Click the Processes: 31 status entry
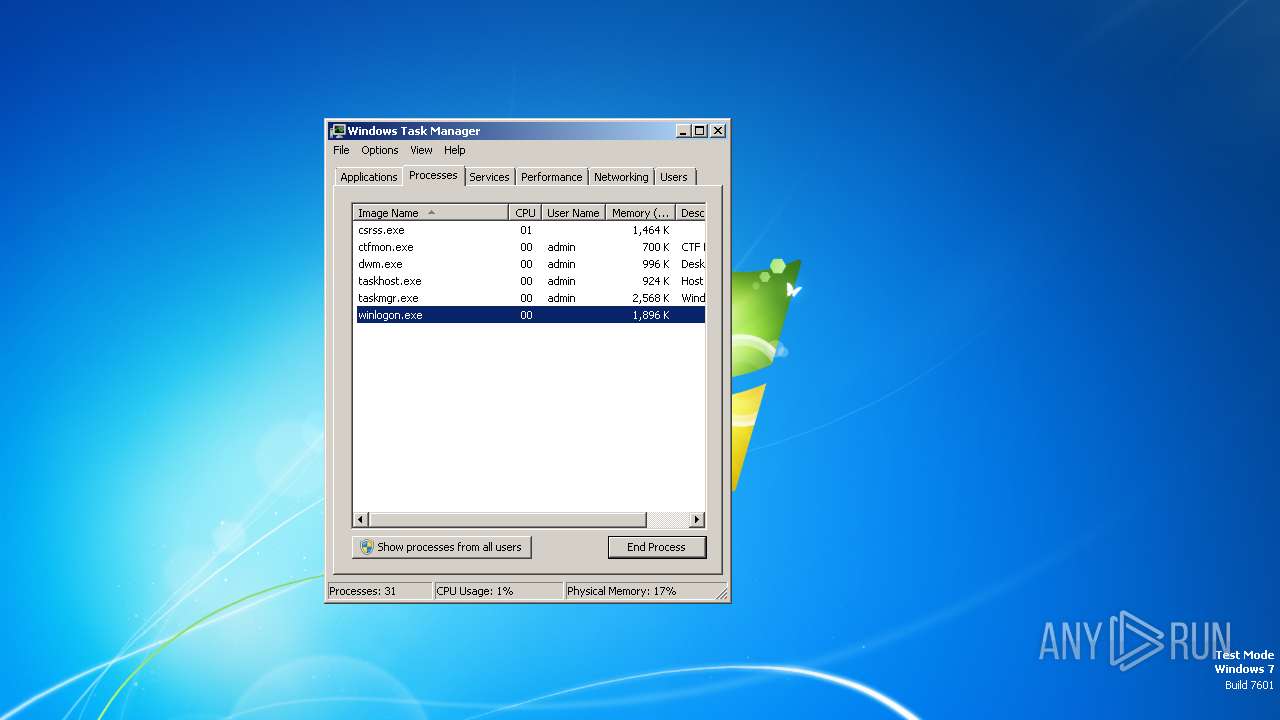The width and height of the screenshot is (1280, 720). tap(380, 591)
